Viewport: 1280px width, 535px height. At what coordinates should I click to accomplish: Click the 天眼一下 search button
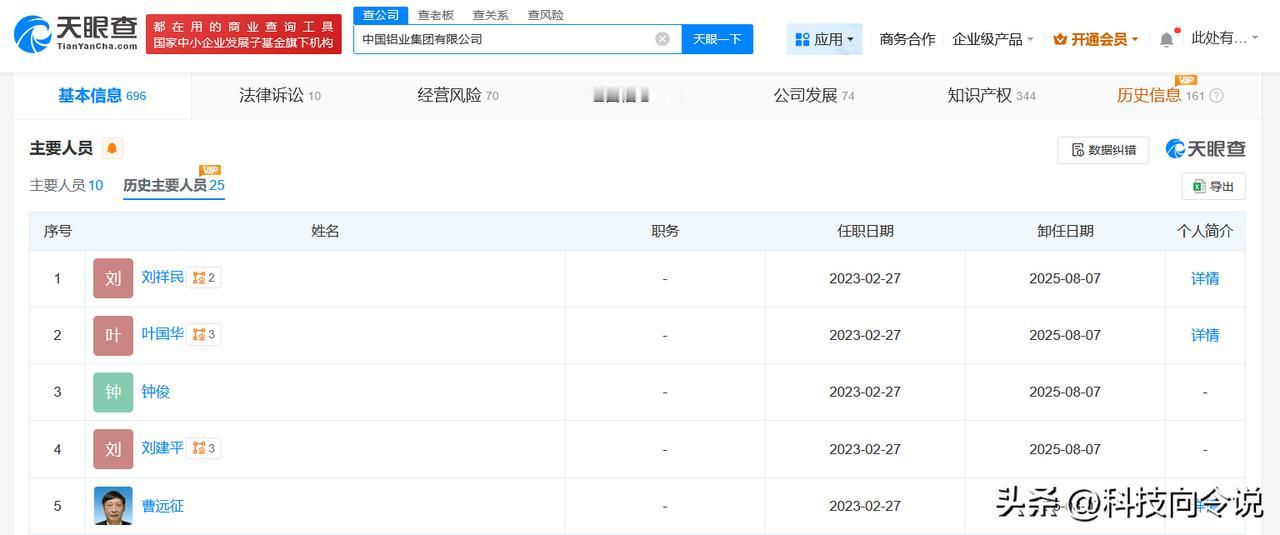[x=717, y=39]
